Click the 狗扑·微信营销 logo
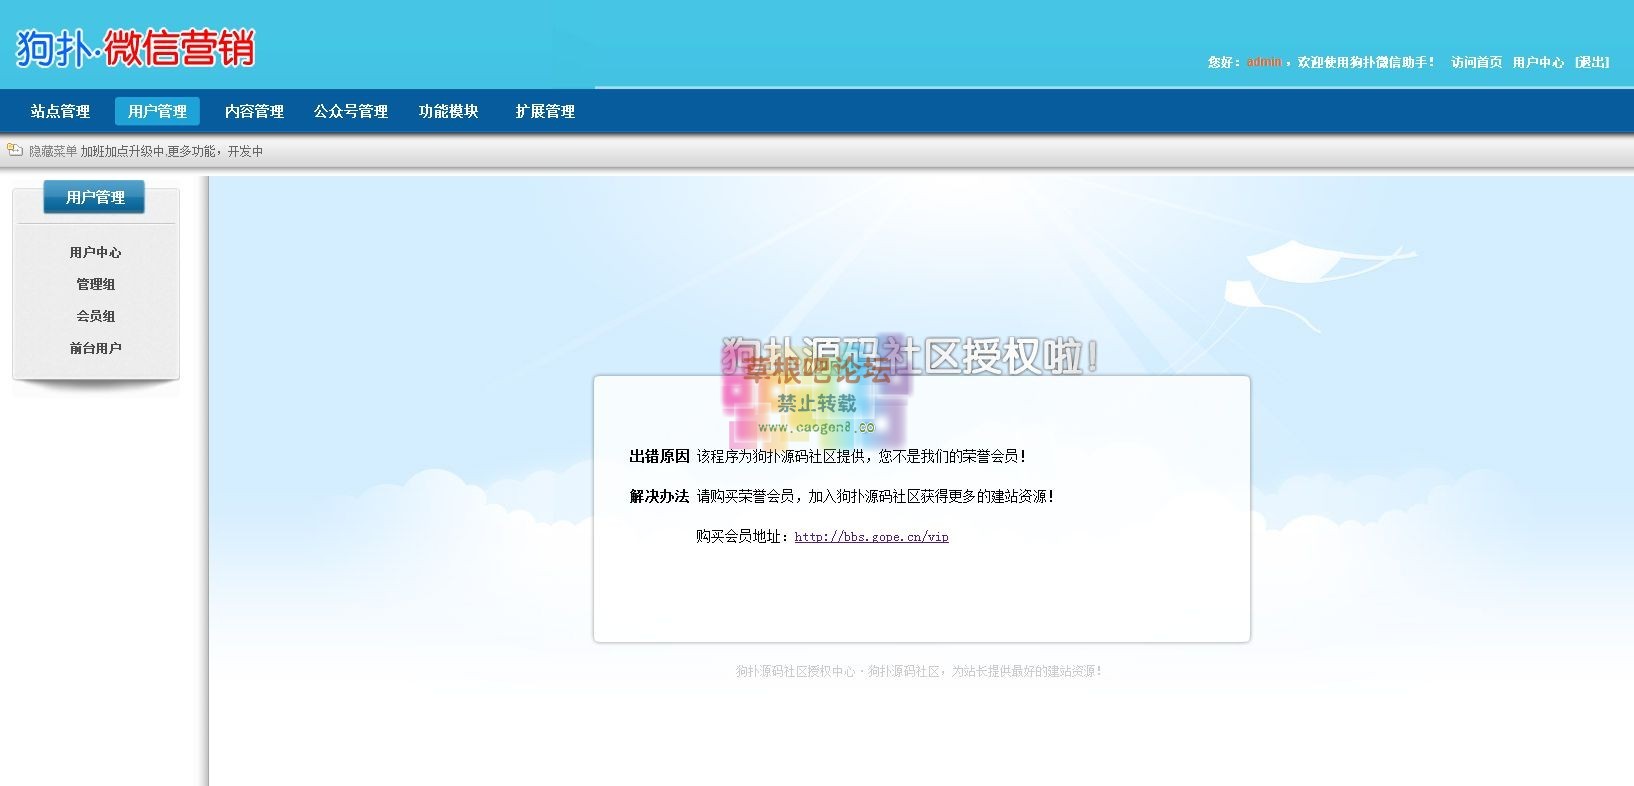 [x=135, y=48]
